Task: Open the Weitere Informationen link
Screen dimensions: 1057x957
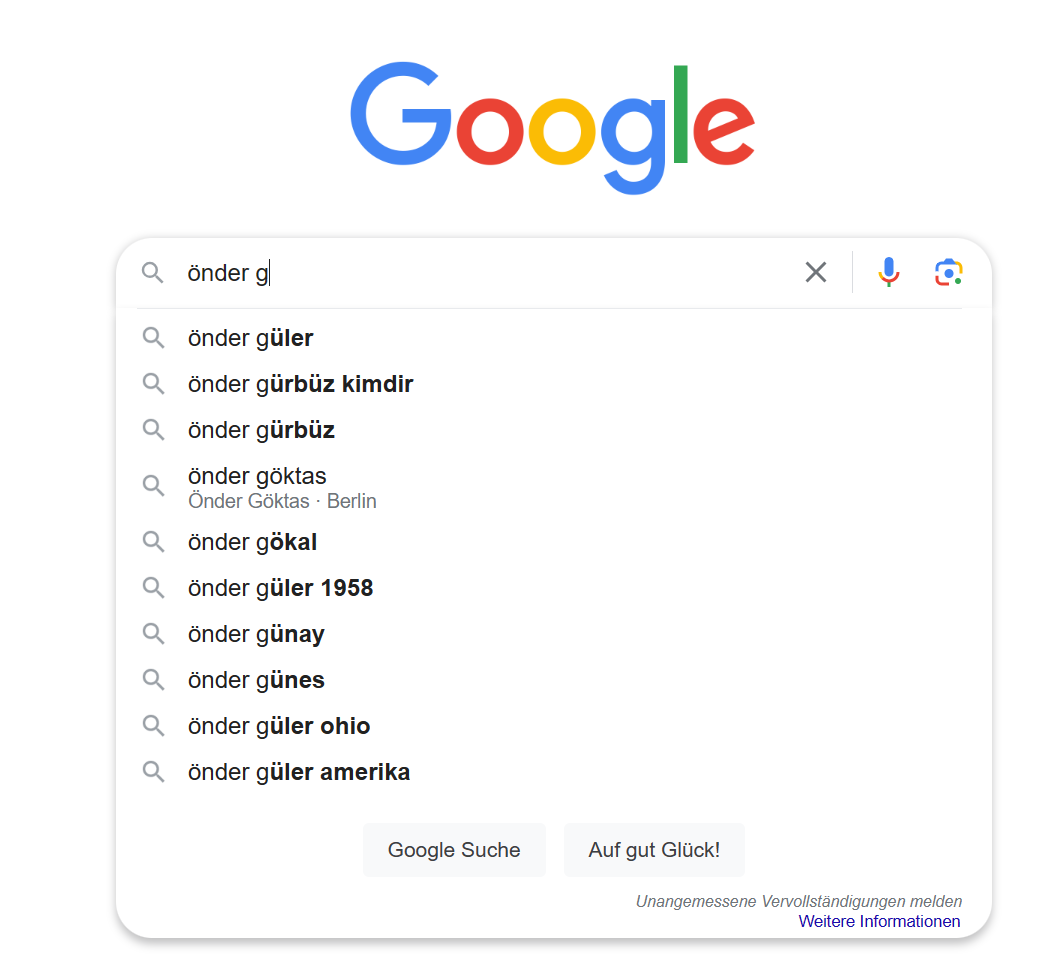Action: pyautogui.click(x=879, y=921)
